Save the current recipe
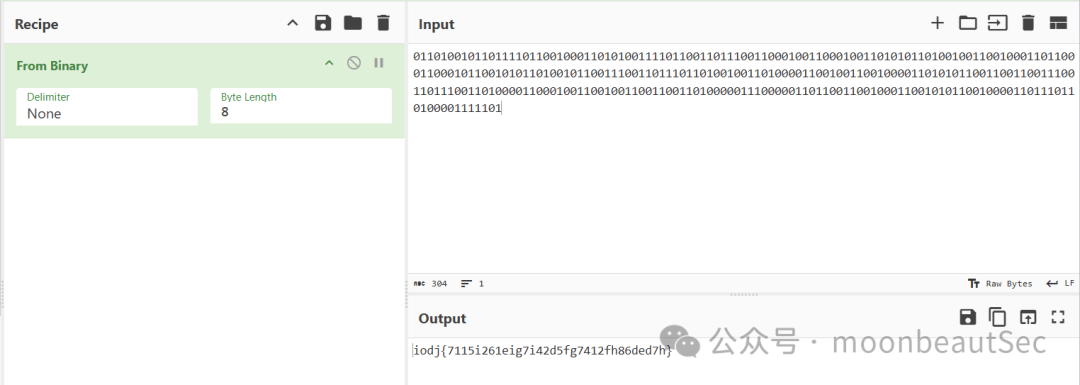This screenshot has height=385, width=1080. 322,23
